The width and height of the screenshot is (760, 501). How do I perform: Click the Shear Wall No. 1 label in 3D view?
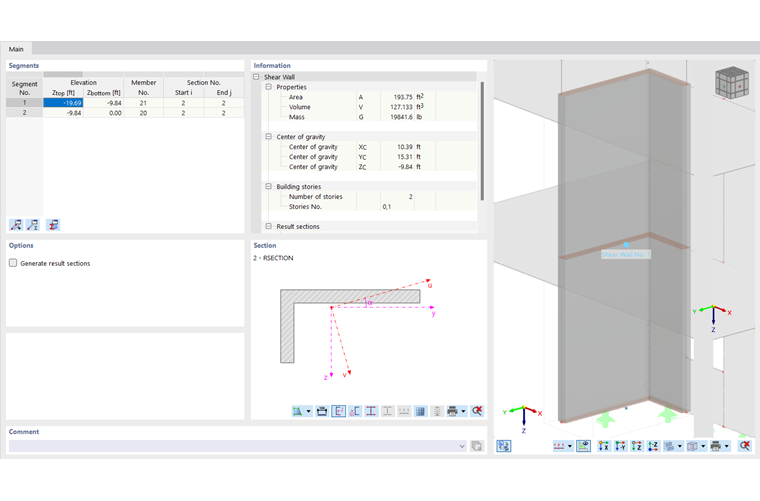coord(626,254)
